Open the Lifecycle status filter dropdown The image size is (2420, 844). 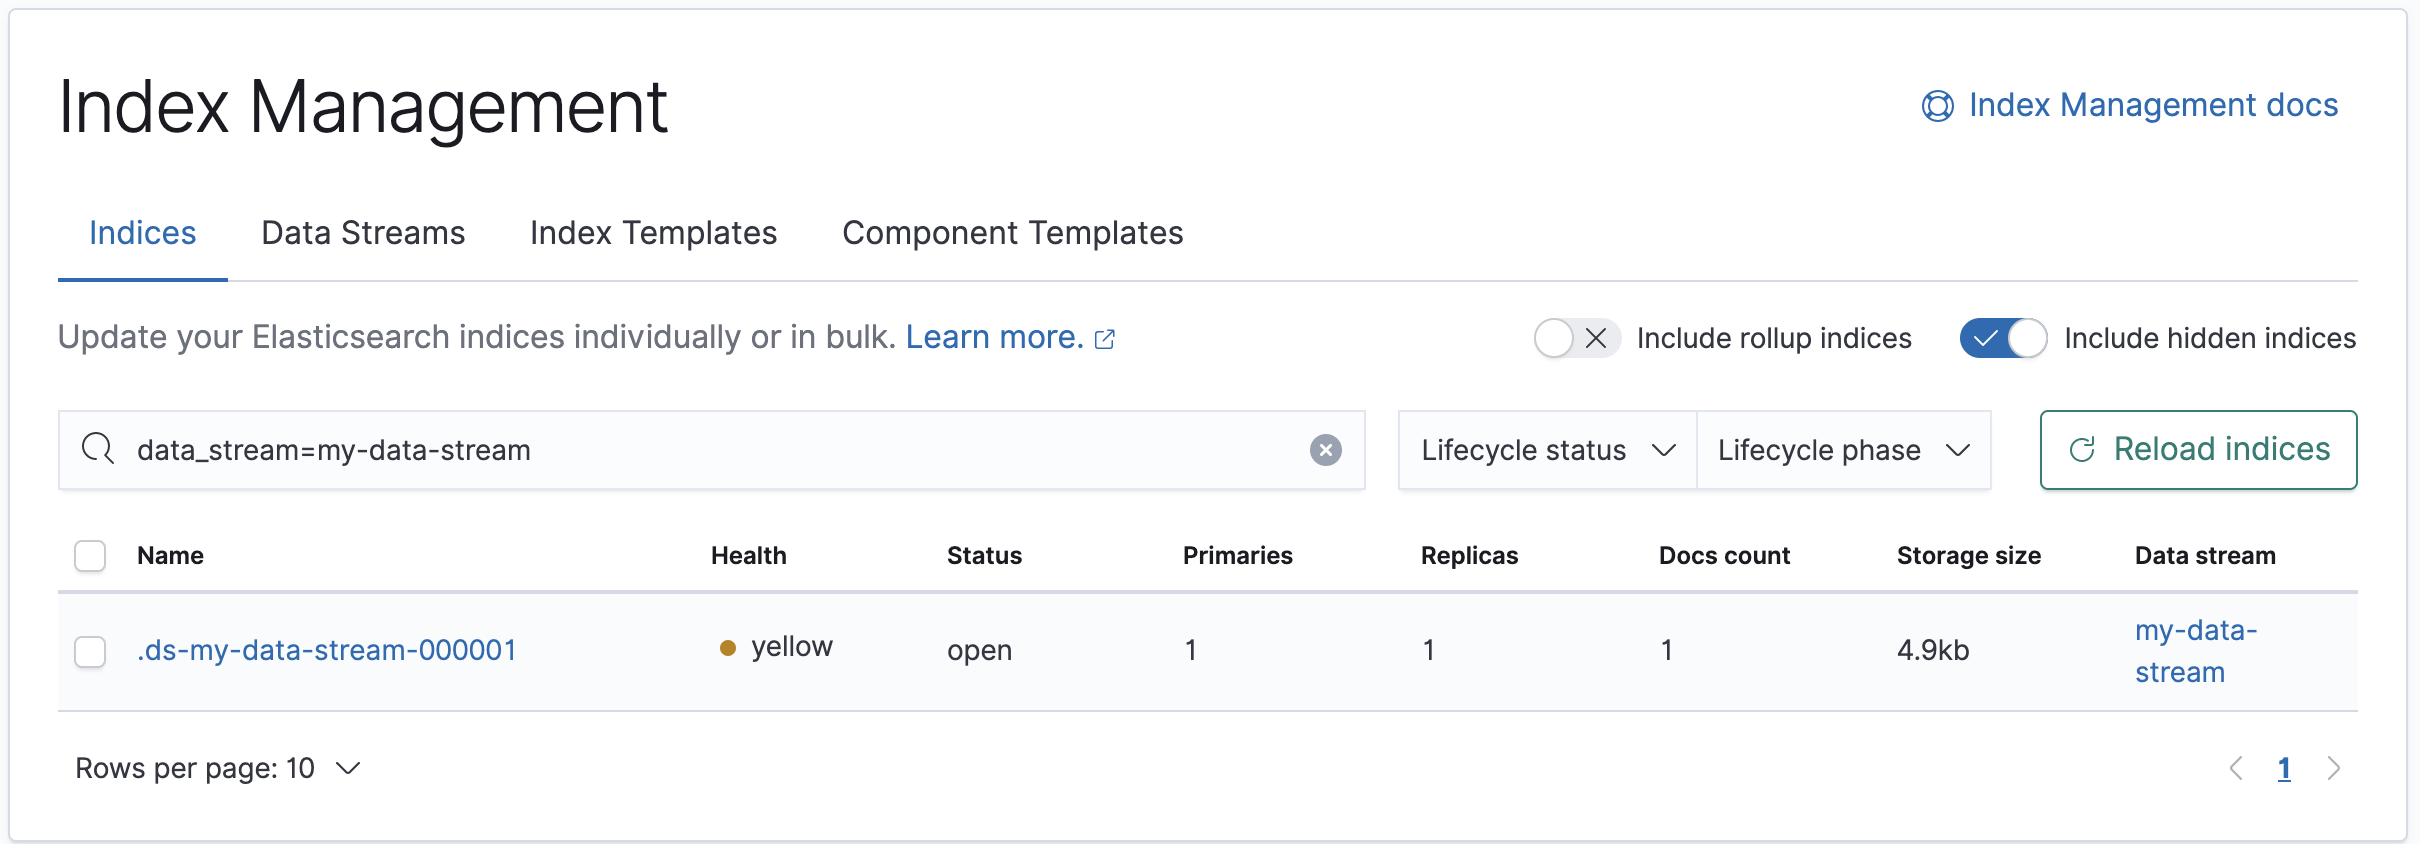[x=1547, y=450]
